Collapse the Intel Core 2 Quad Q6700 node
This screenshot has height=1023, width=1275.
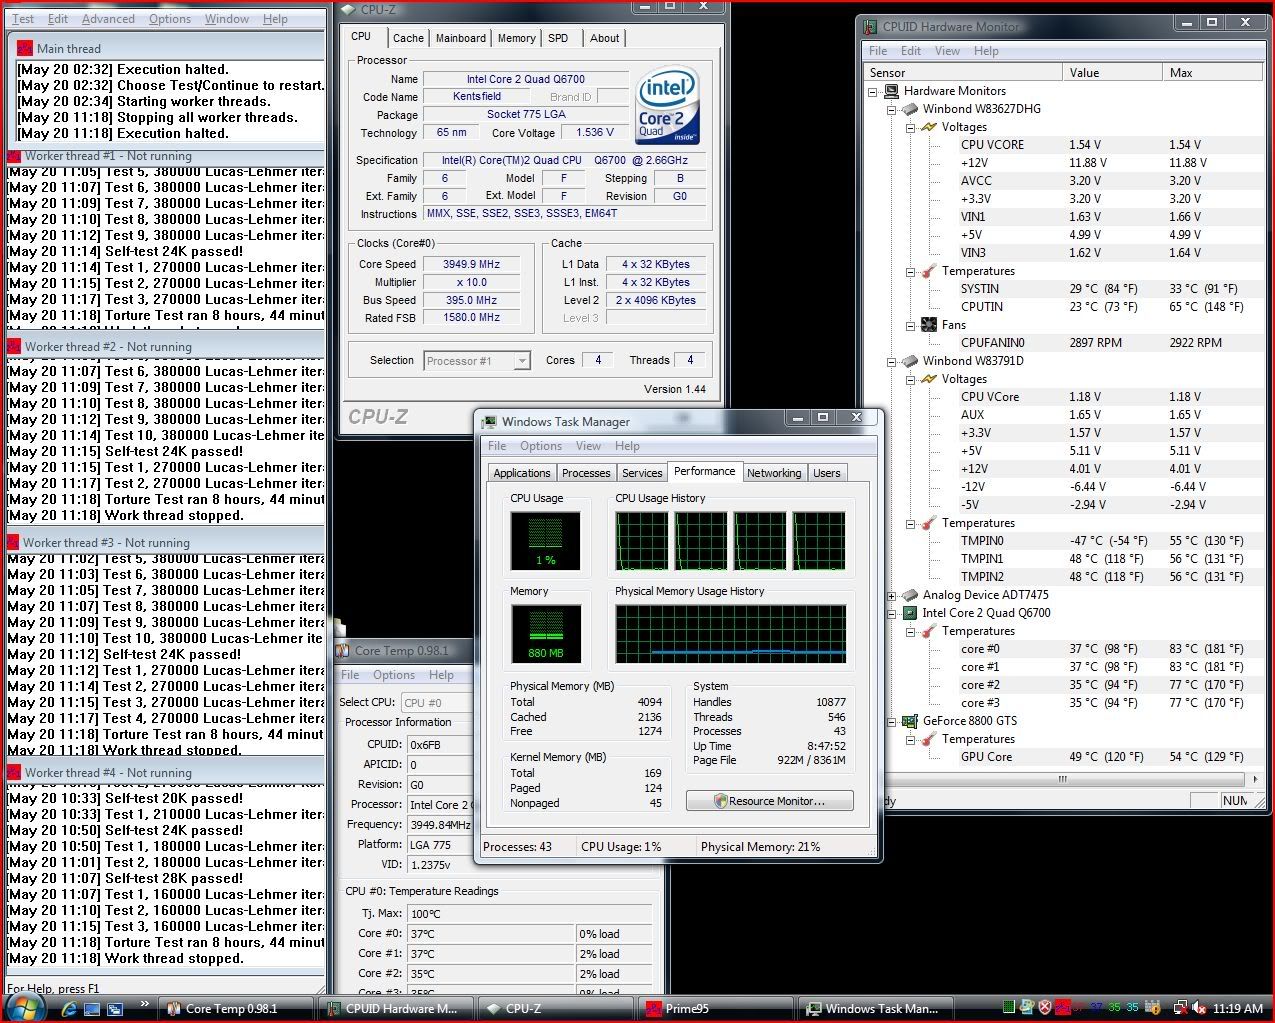pyautogui.click(x=891, y=613)
